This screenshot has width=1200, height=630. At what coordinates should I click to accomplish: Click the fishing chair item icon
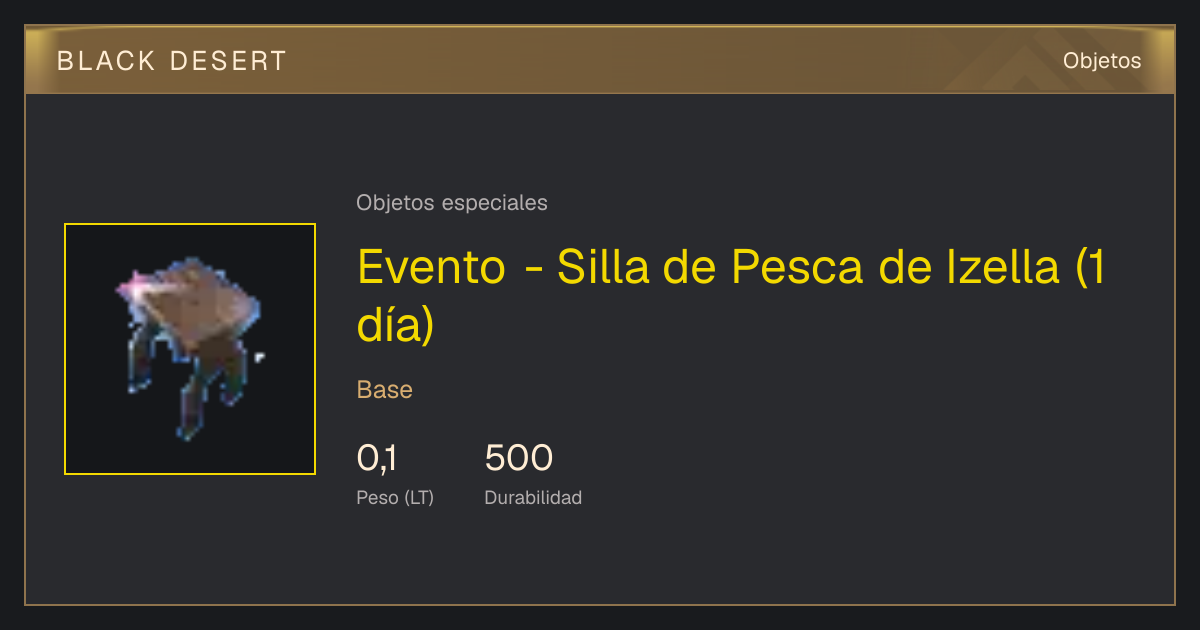[x=190, y=349]
